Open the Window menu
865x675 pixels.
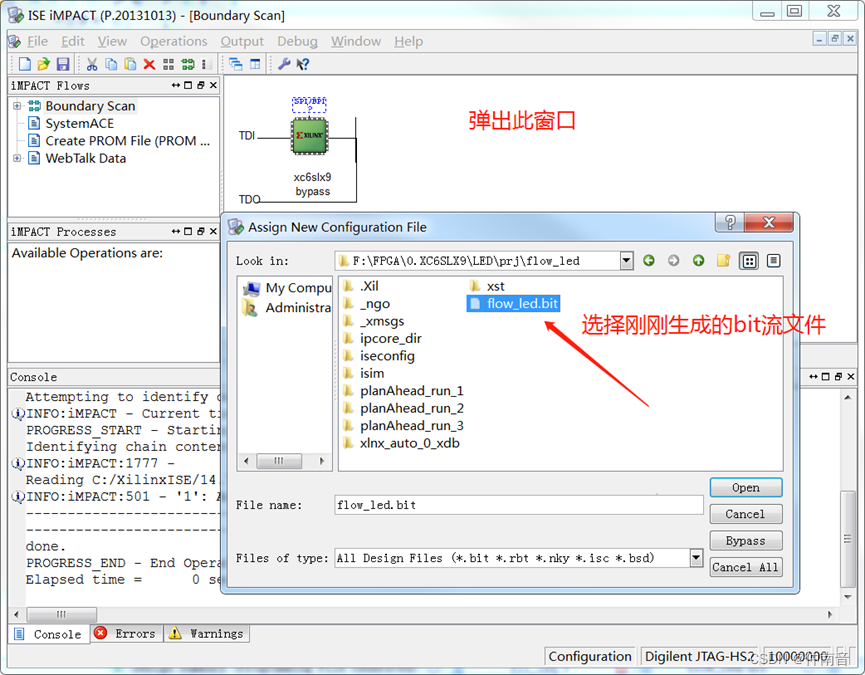click(x=356, y=41)
